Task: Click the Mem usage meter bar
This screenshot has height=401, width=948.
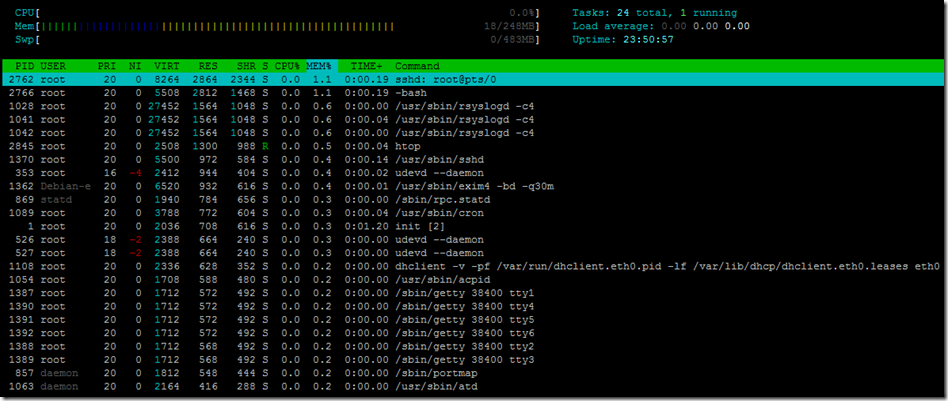Action: coord(278,27)
